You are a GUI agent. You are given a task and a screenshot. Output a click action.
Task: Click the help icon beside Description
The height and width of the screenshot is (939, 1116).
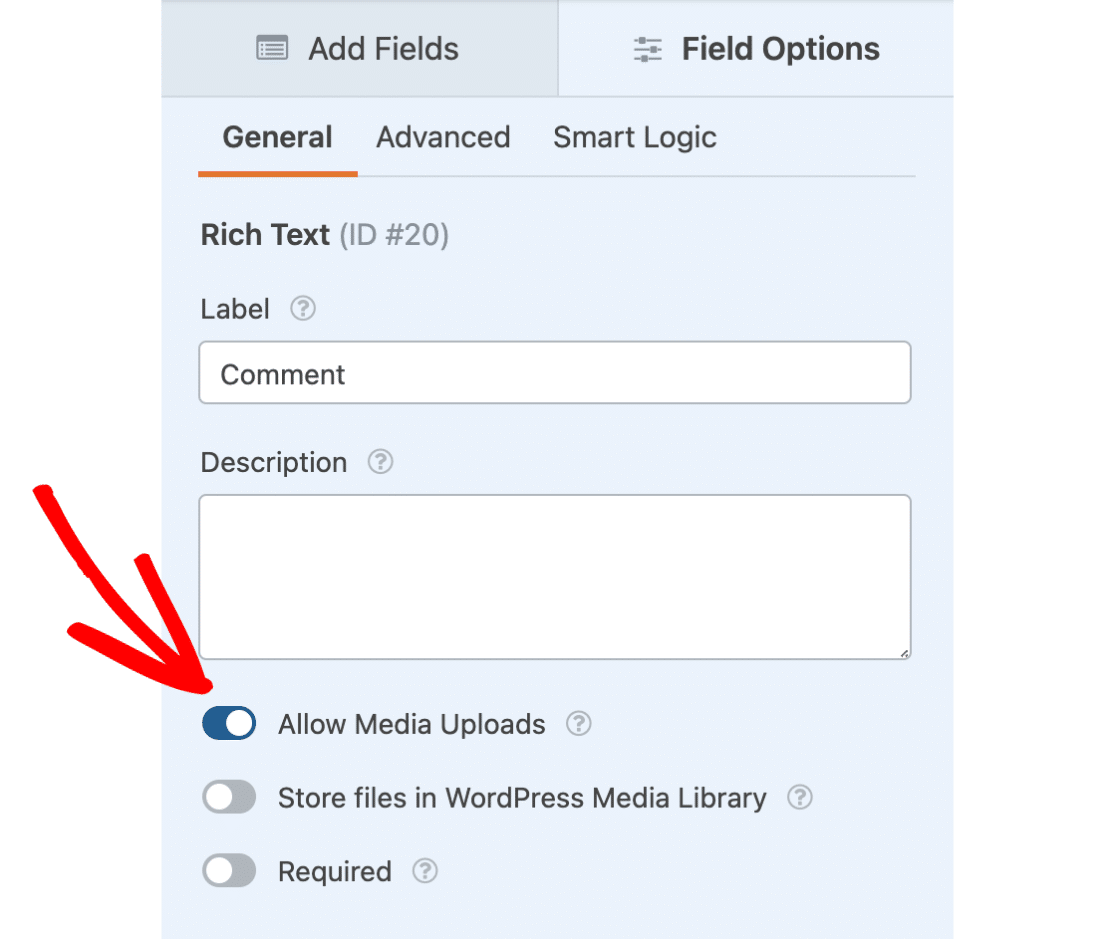click(380, 462)
